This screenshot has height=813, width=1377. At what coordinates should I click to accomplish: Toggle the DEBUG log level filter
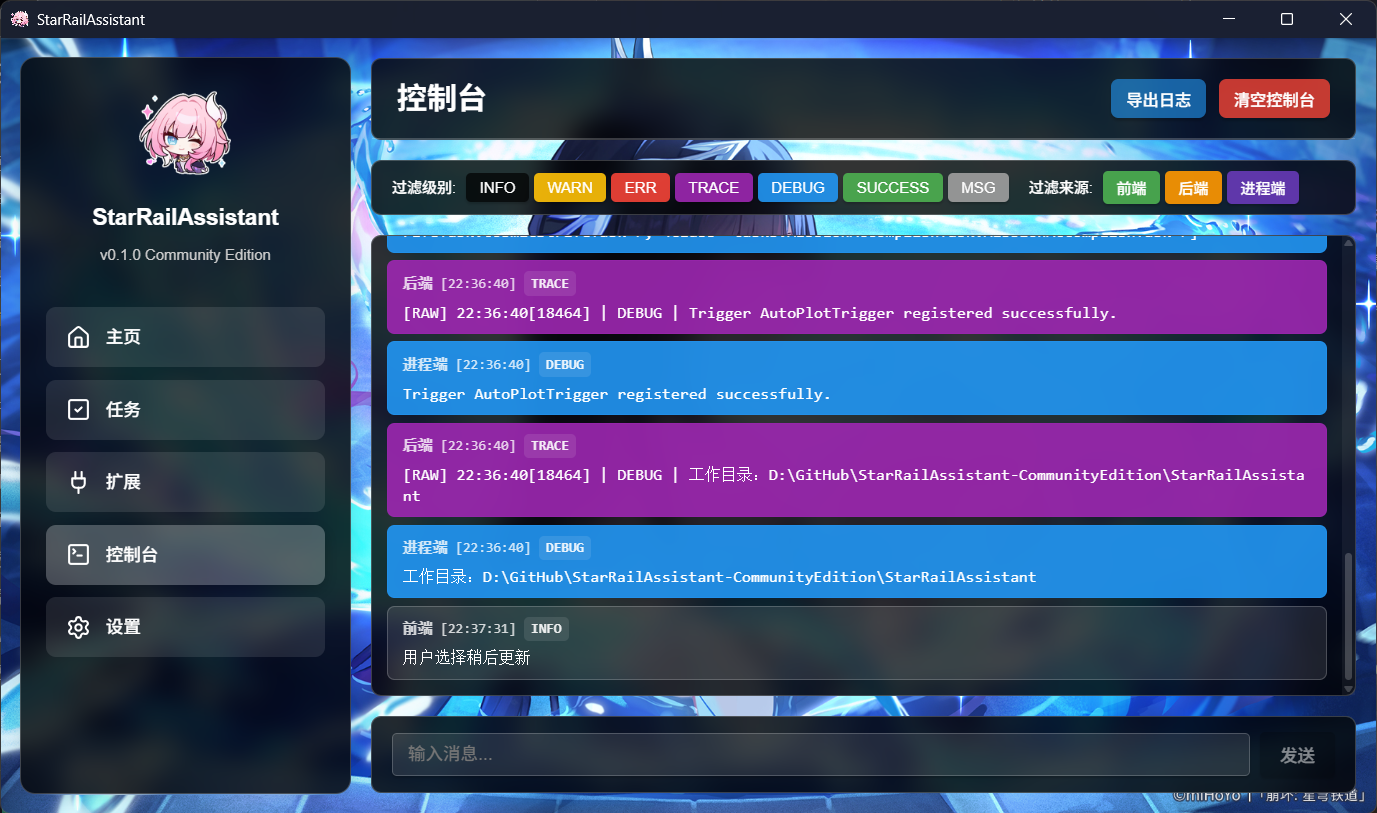tap(797, 187)
